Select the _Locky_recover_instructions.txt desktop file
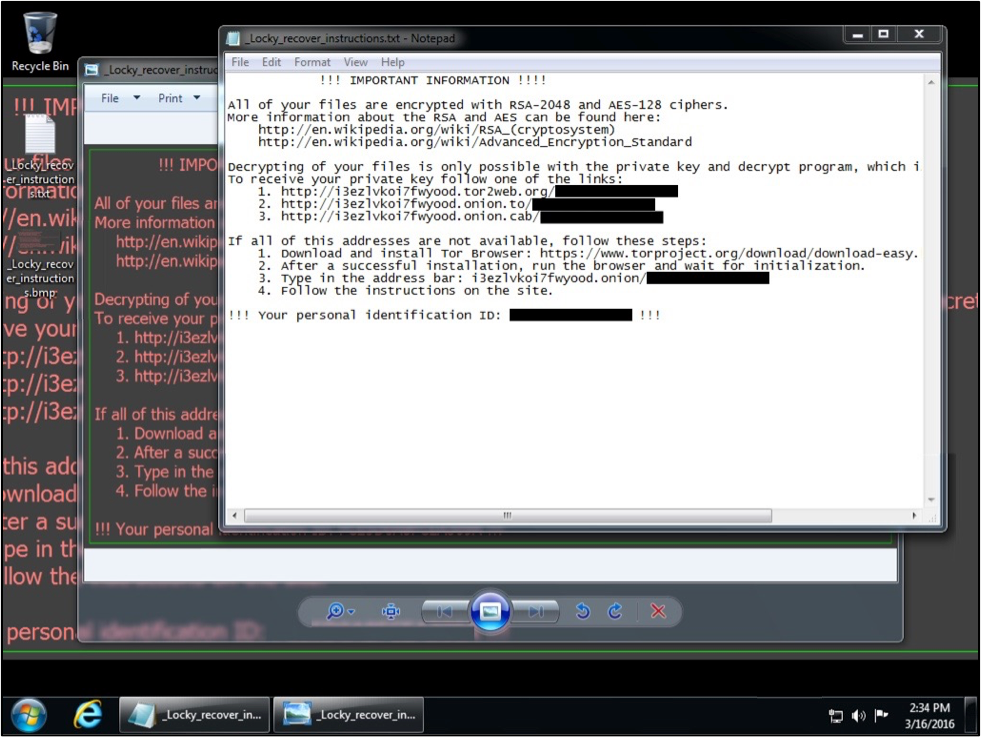This screenshot has height=737, width=981. (x=40, y=156)
